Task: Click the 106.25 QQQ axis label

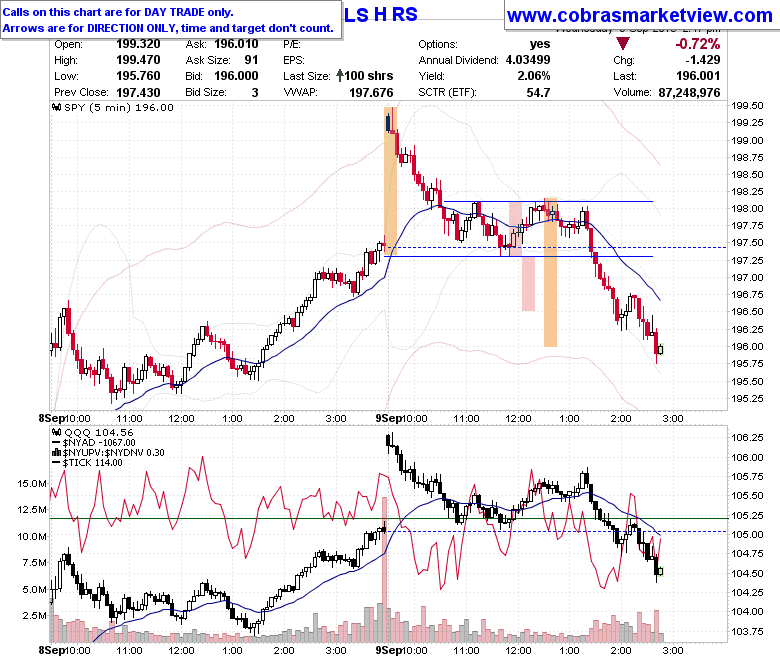Action: tap(747, 438)
